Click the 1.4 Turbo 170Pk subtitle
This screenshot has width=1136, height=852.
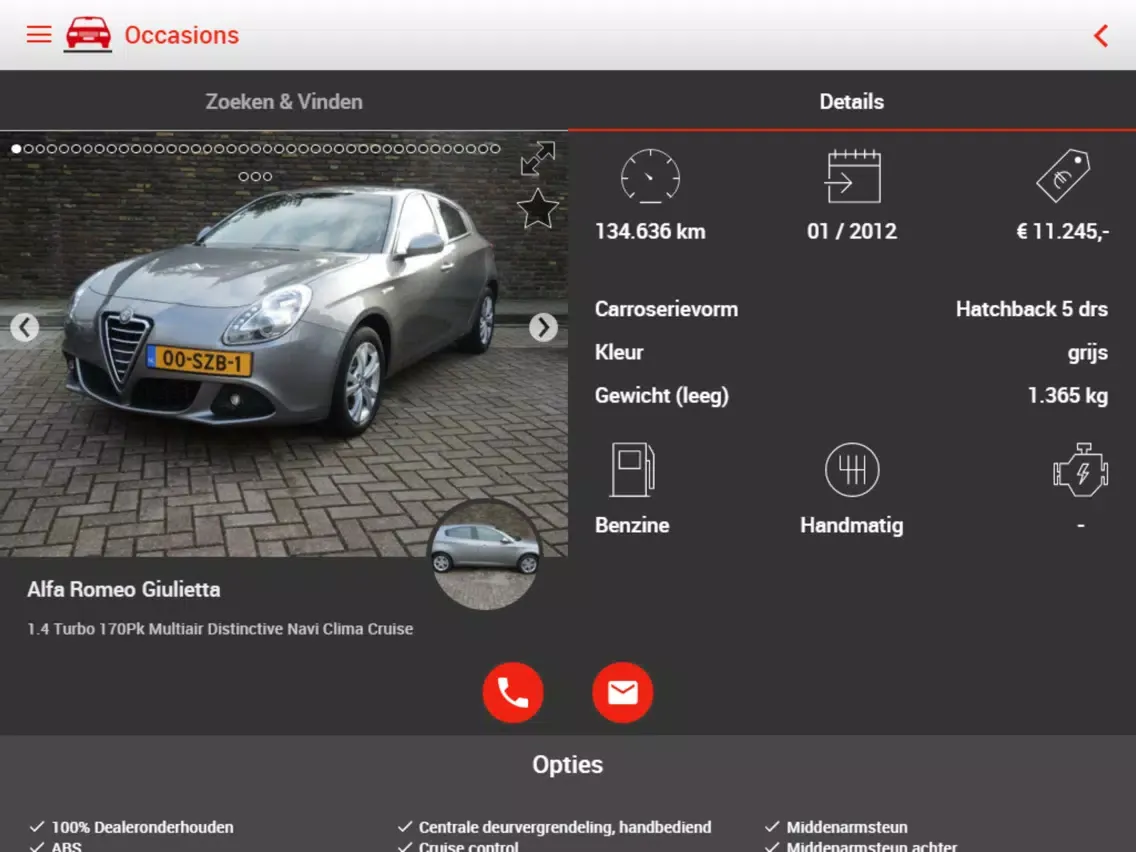click(x=220, y=629)
